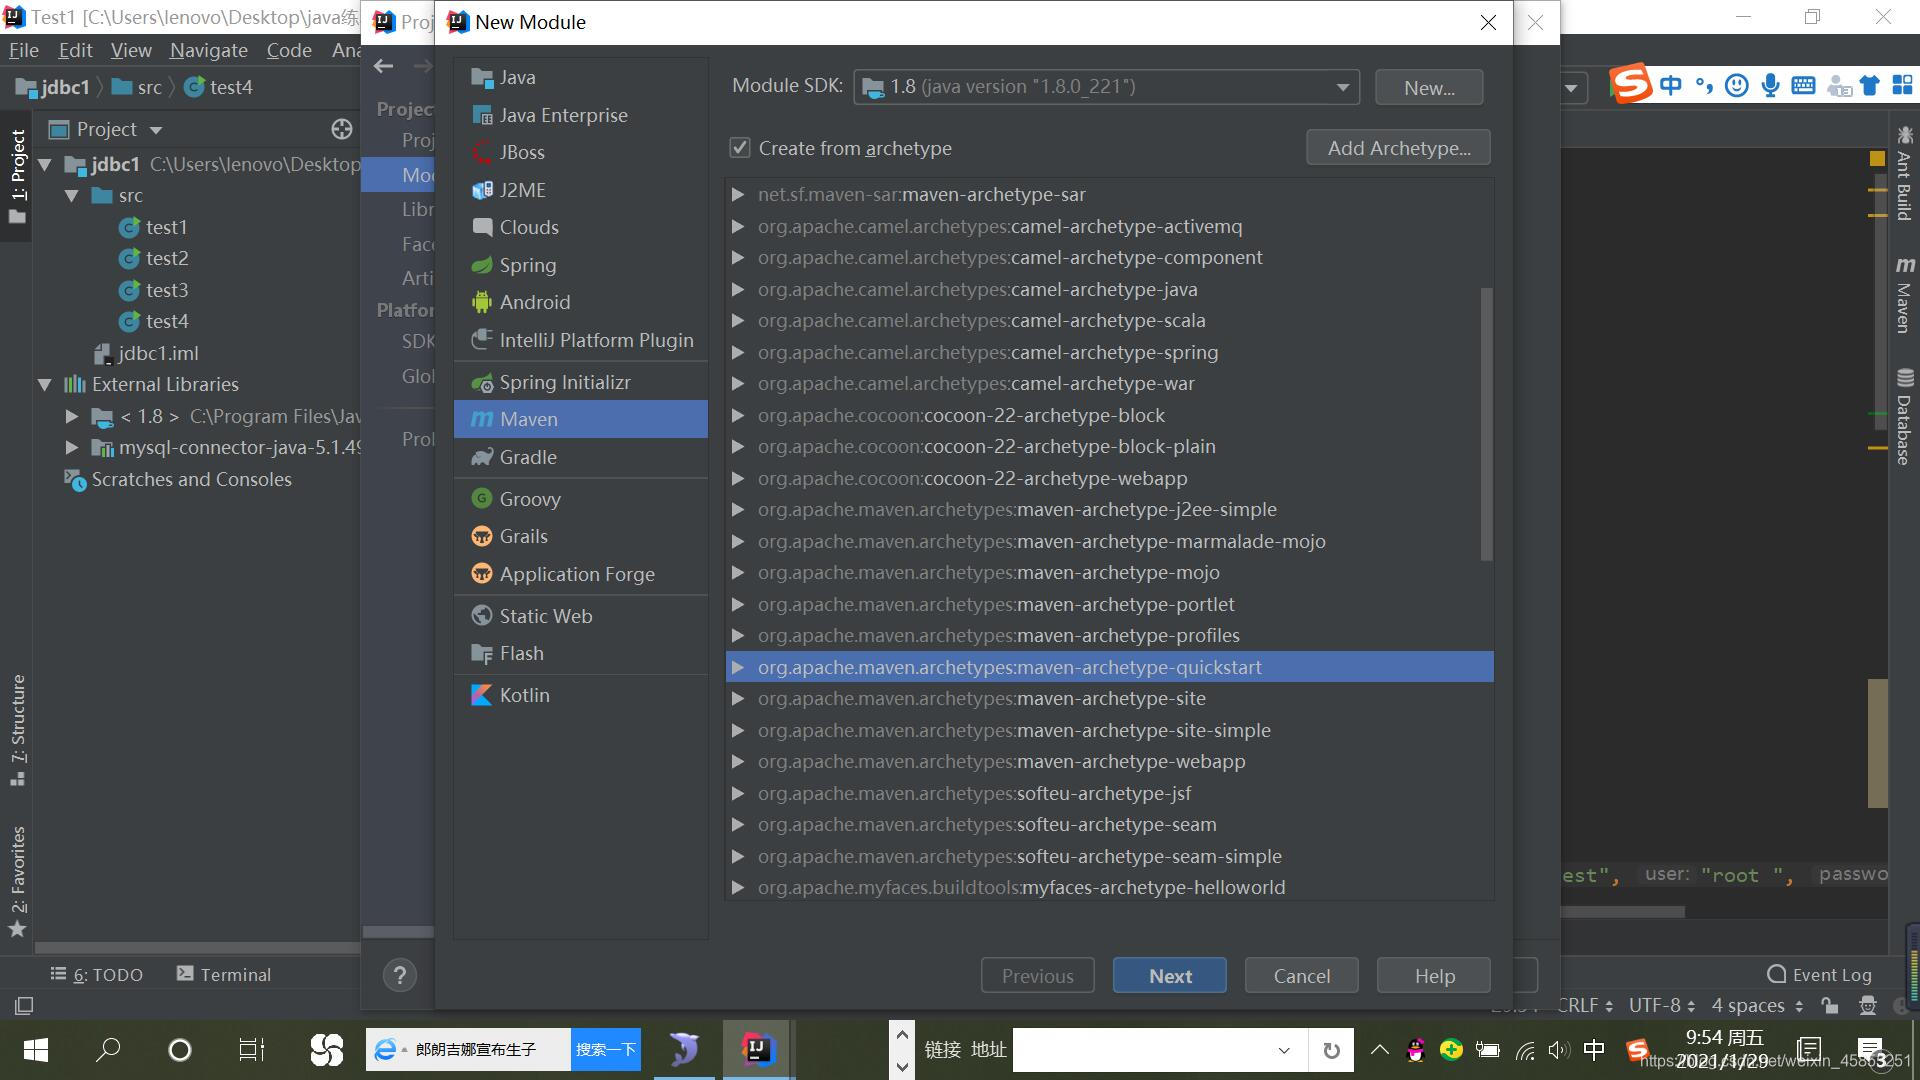Collapse the src folder node
The width and height of the screenshot is (1920, 1080).
pos(72,196)
